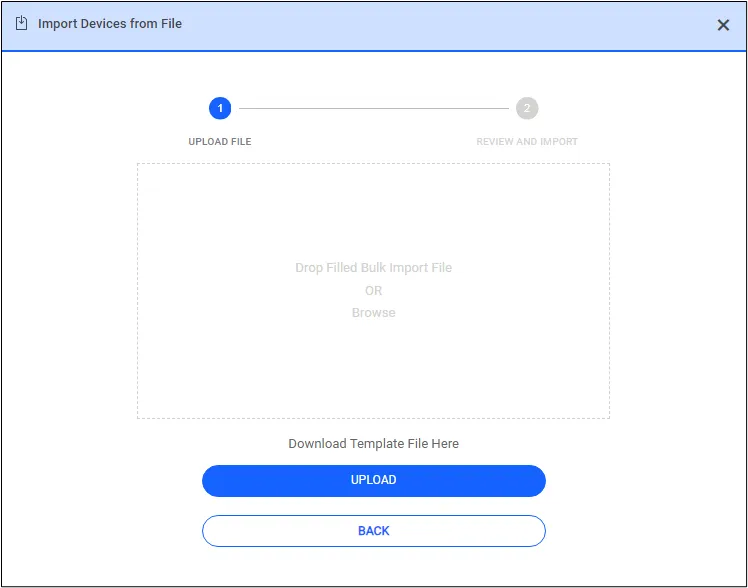Click the Import Devices from File title
The width and height of the screenshot is (748, 588).
pos(110,23)
